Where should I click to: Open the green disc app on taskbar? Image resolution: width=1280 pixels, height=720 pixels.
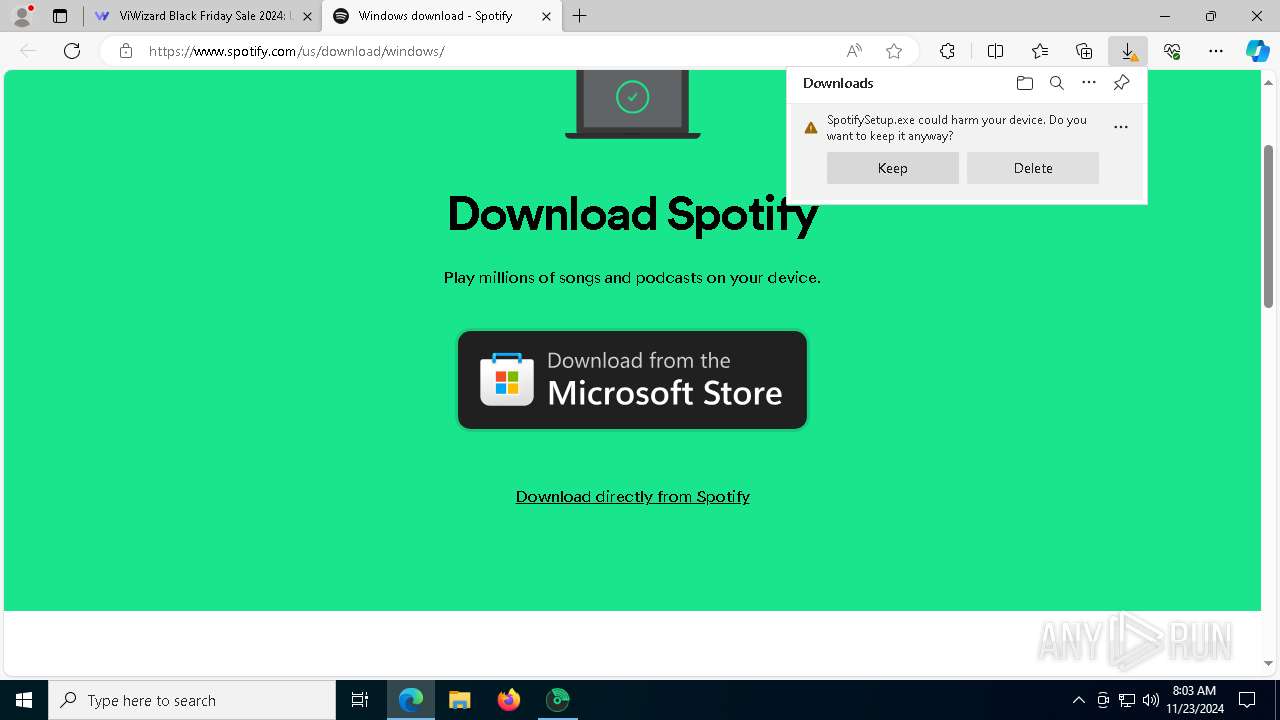pos(558,700)
